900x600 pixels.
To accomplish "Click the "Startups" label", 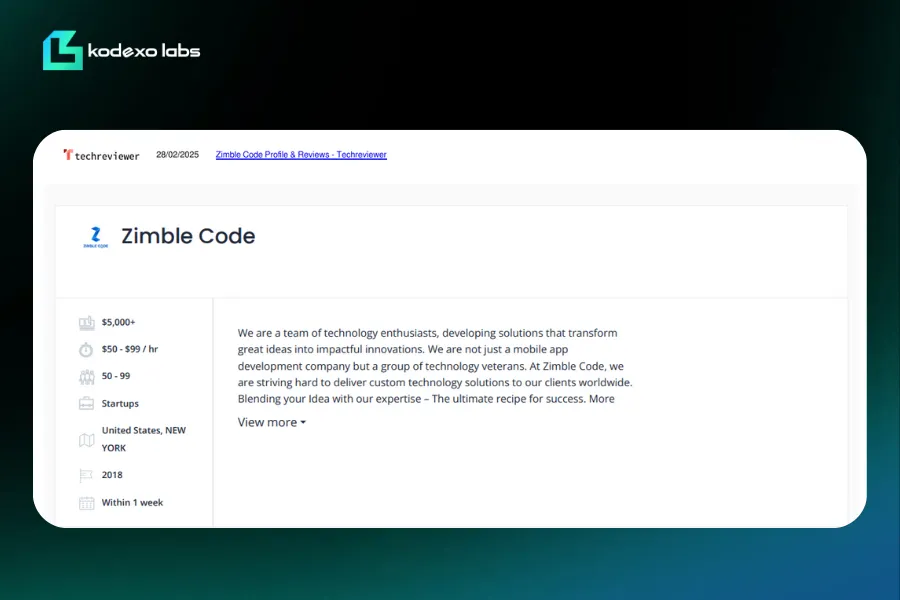I will point(120,404).
